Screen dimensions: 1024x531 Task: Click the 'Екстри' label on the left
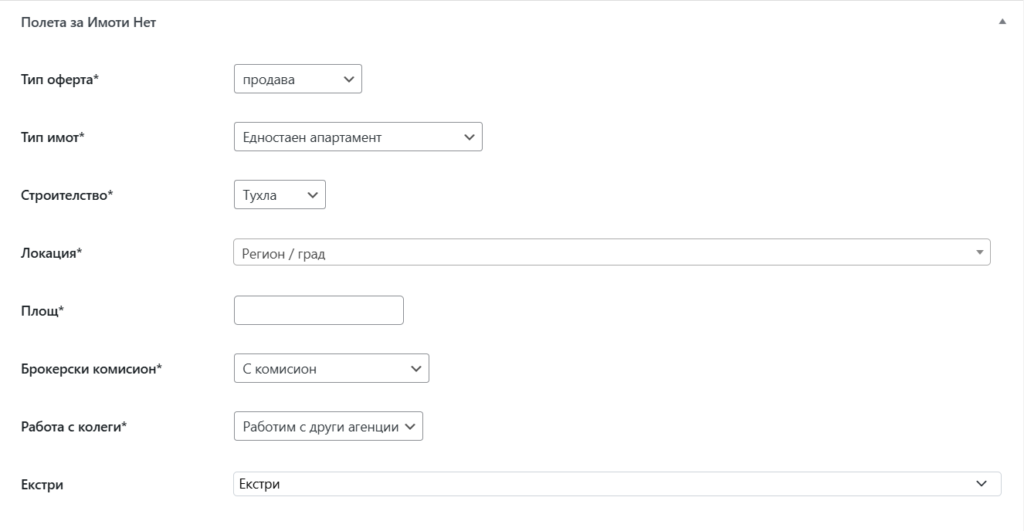42,485
